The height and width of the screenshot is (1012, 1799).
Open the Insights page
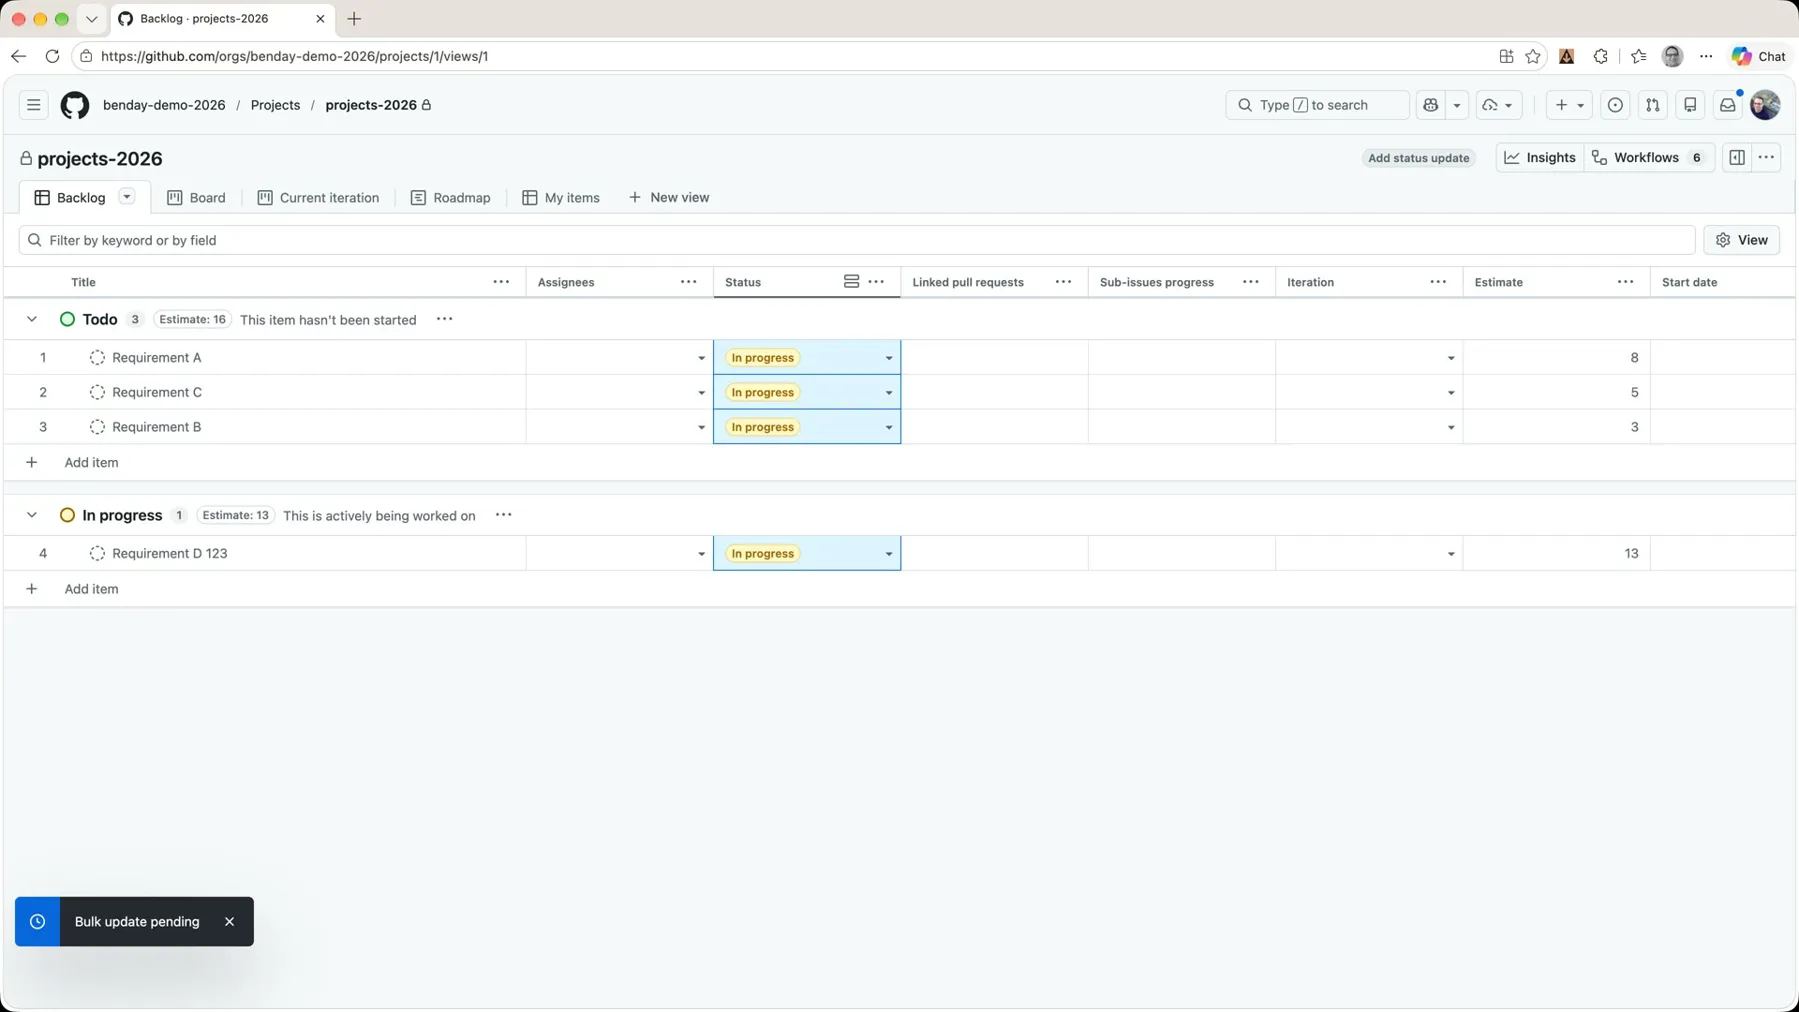coord(1540,158)
